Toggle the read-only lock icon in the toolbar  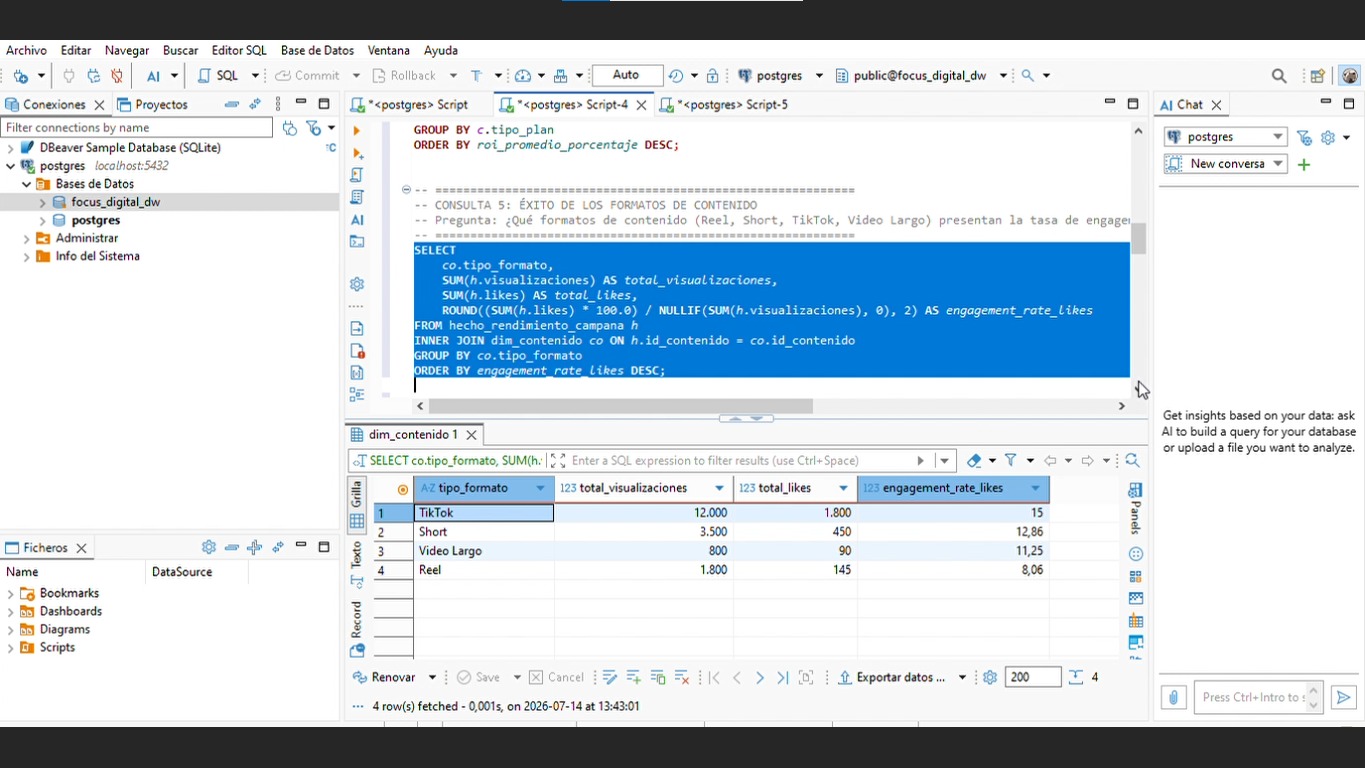click(712, 76)
